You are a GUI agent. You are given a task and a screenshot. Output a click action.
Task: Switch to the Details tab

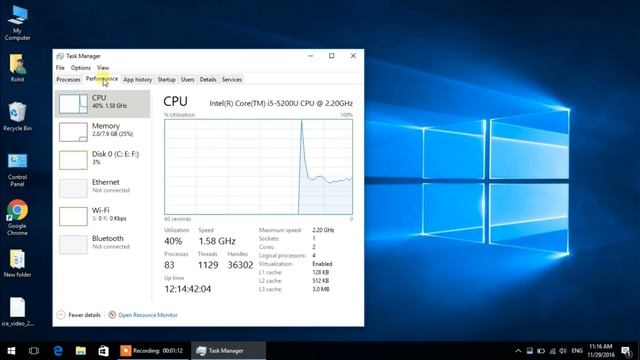[208, 80]
